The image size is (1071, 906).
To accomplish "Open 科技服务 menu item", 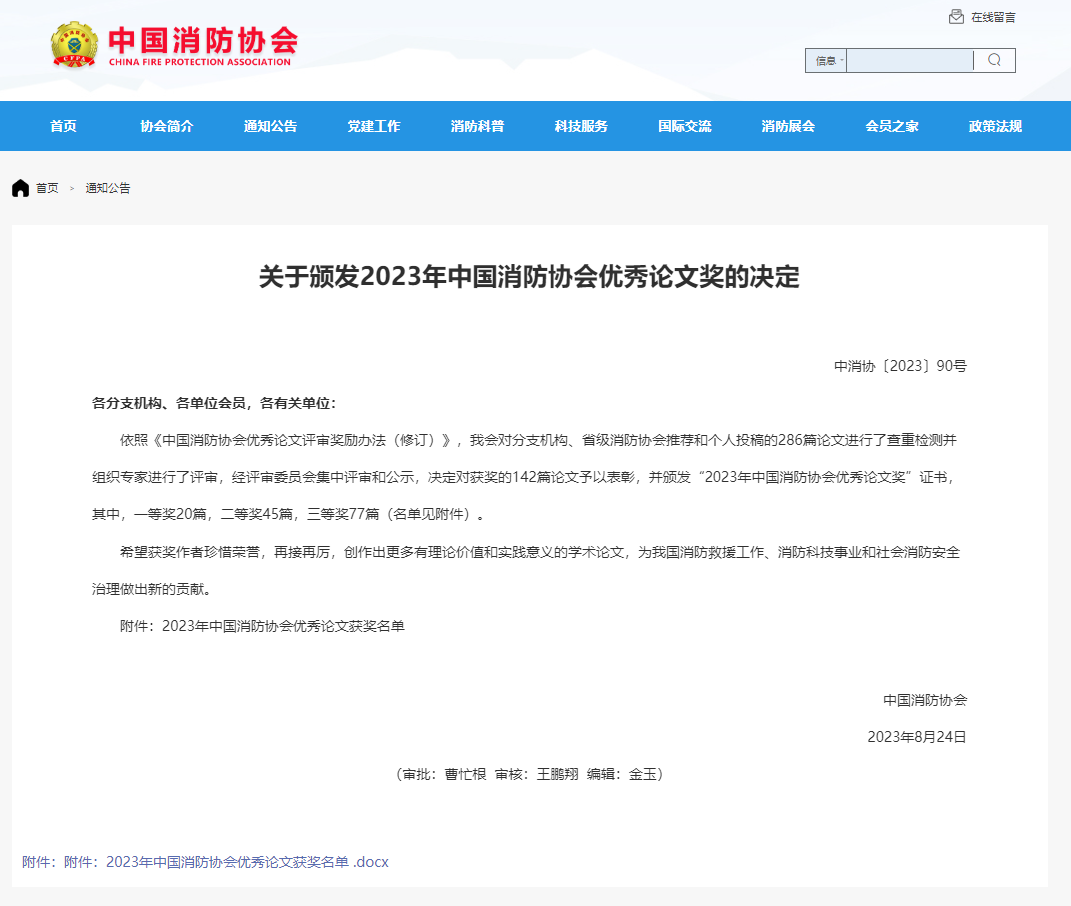I will pyautogui.click(x=581, y=126).
